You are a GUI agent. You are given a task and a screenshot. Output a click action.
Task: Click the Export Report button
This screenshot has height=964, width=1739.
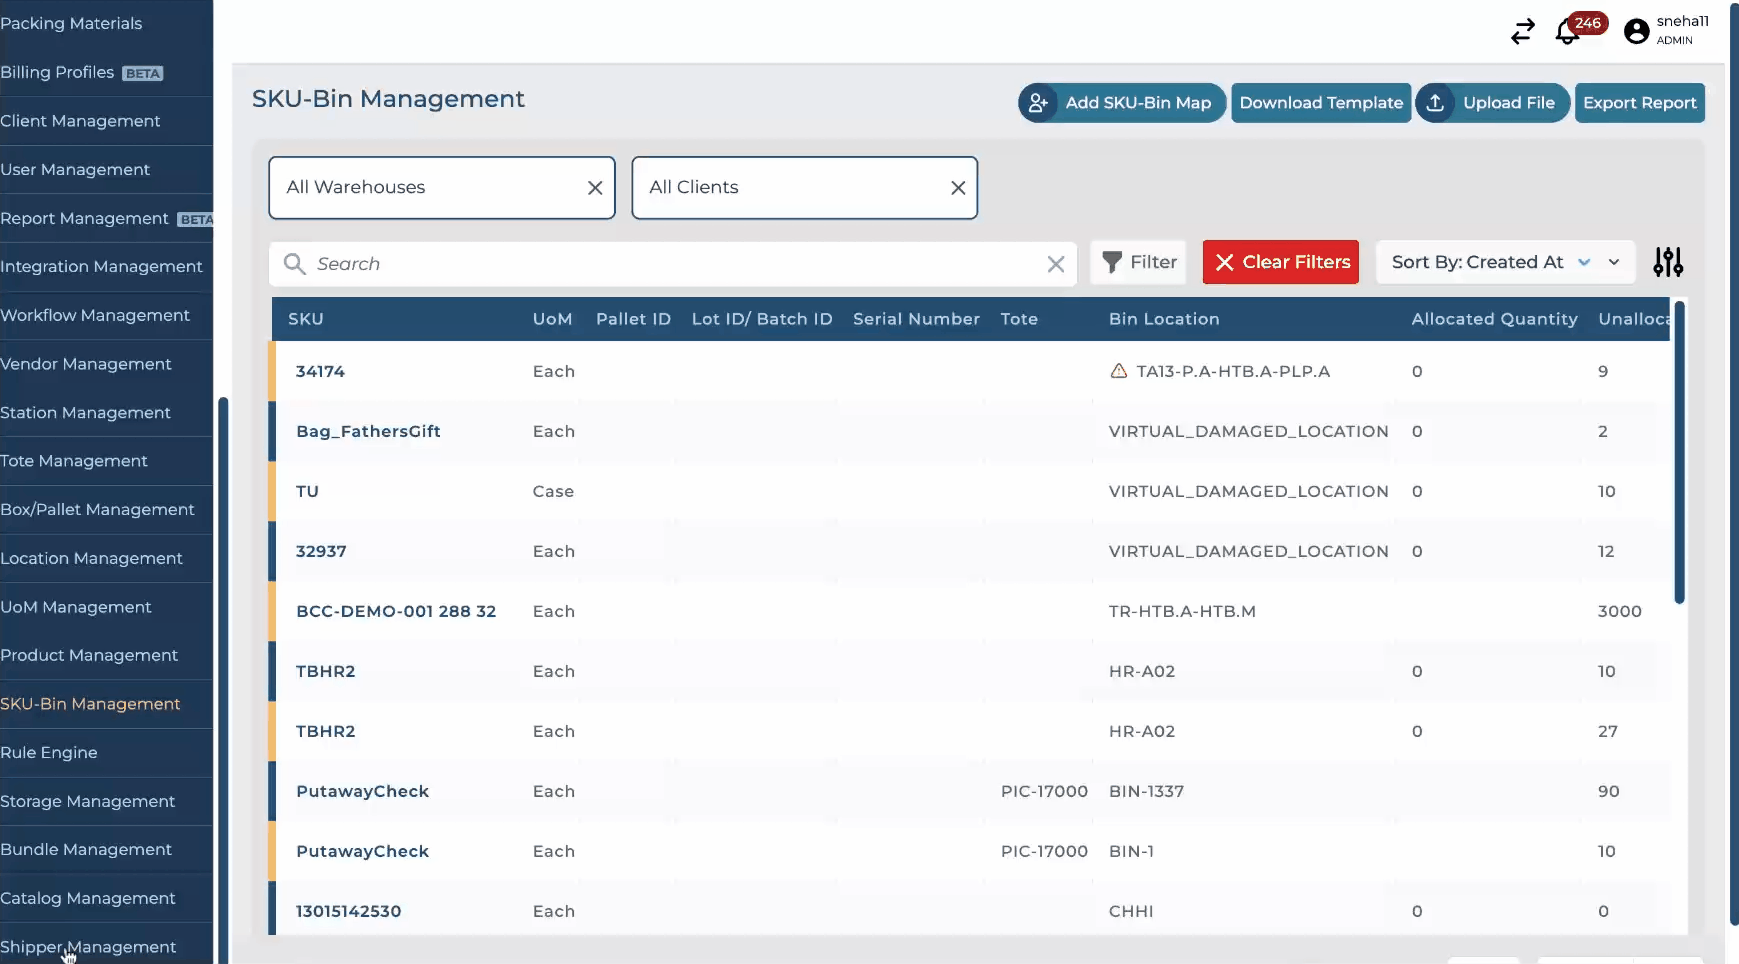[x=1639, y=103]
